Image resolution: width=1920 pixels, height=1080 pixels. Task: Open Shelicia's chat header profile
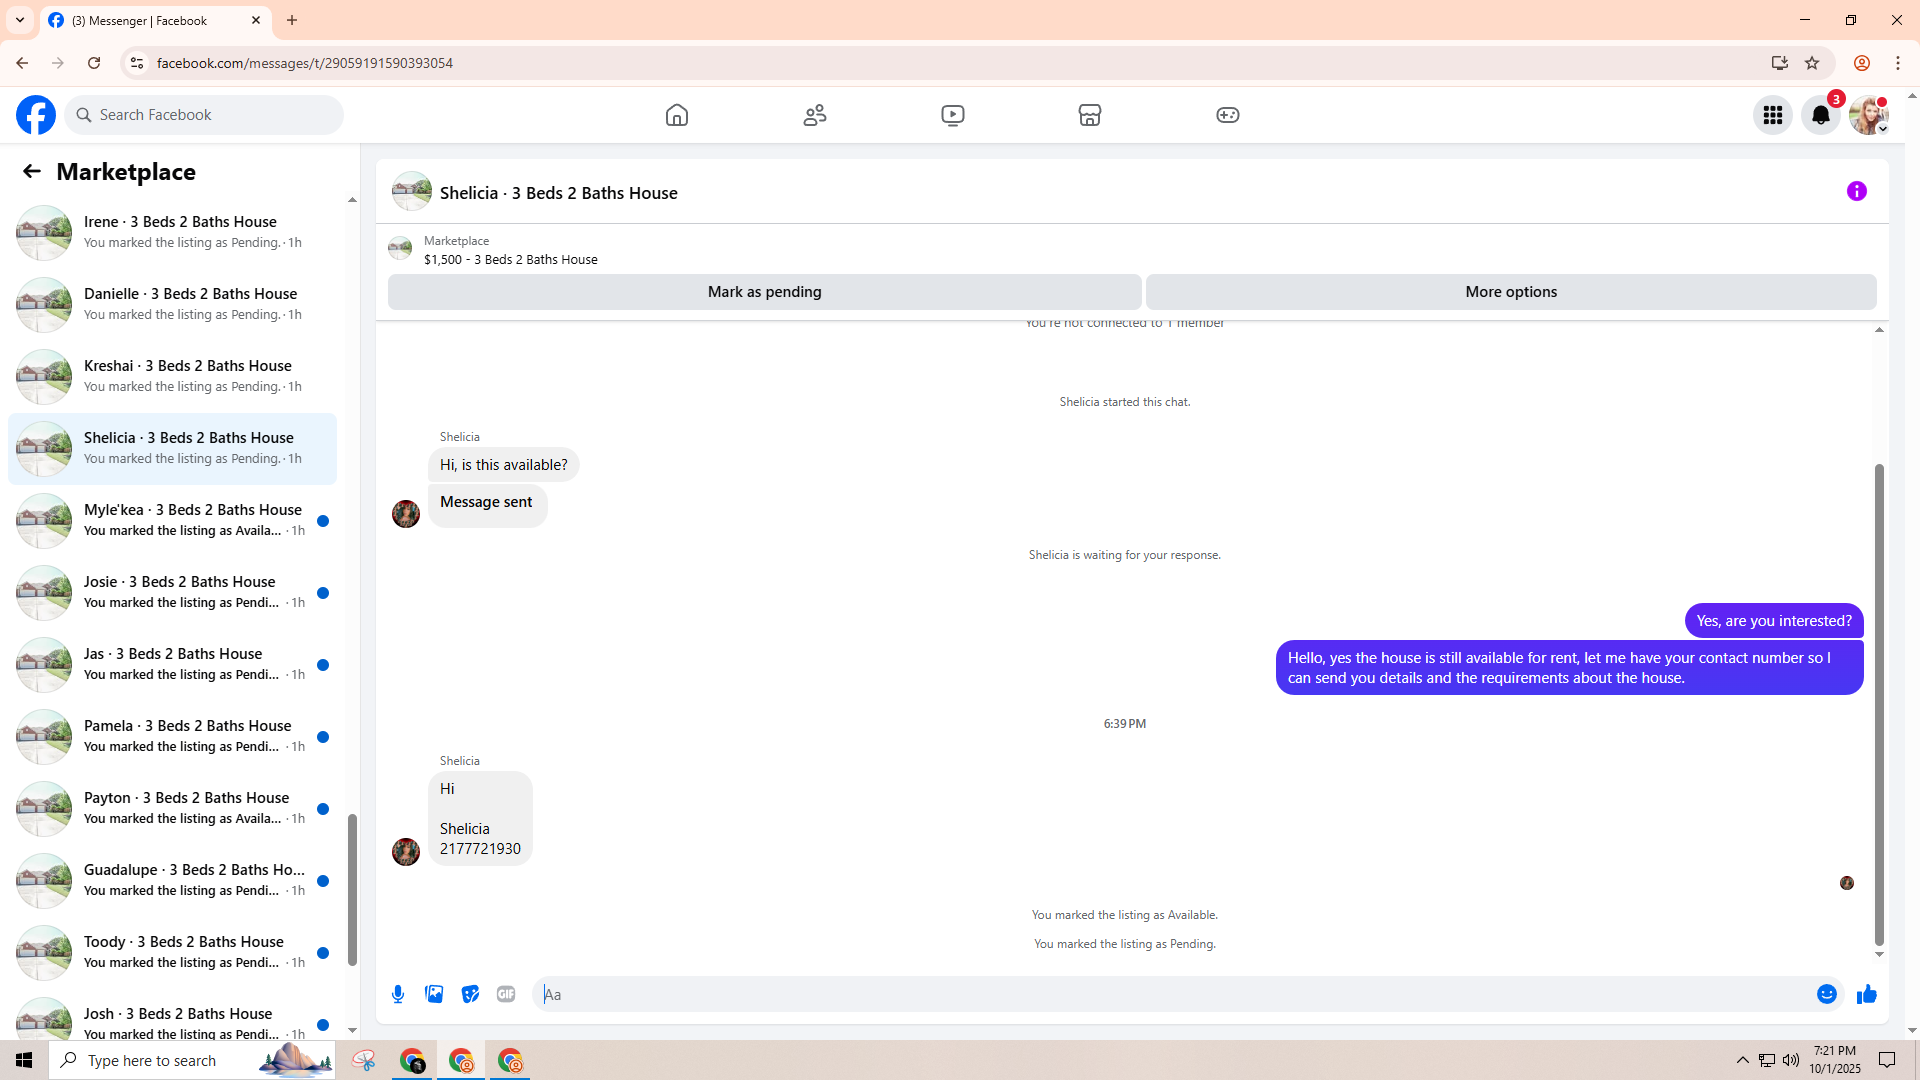click(535, 192)
